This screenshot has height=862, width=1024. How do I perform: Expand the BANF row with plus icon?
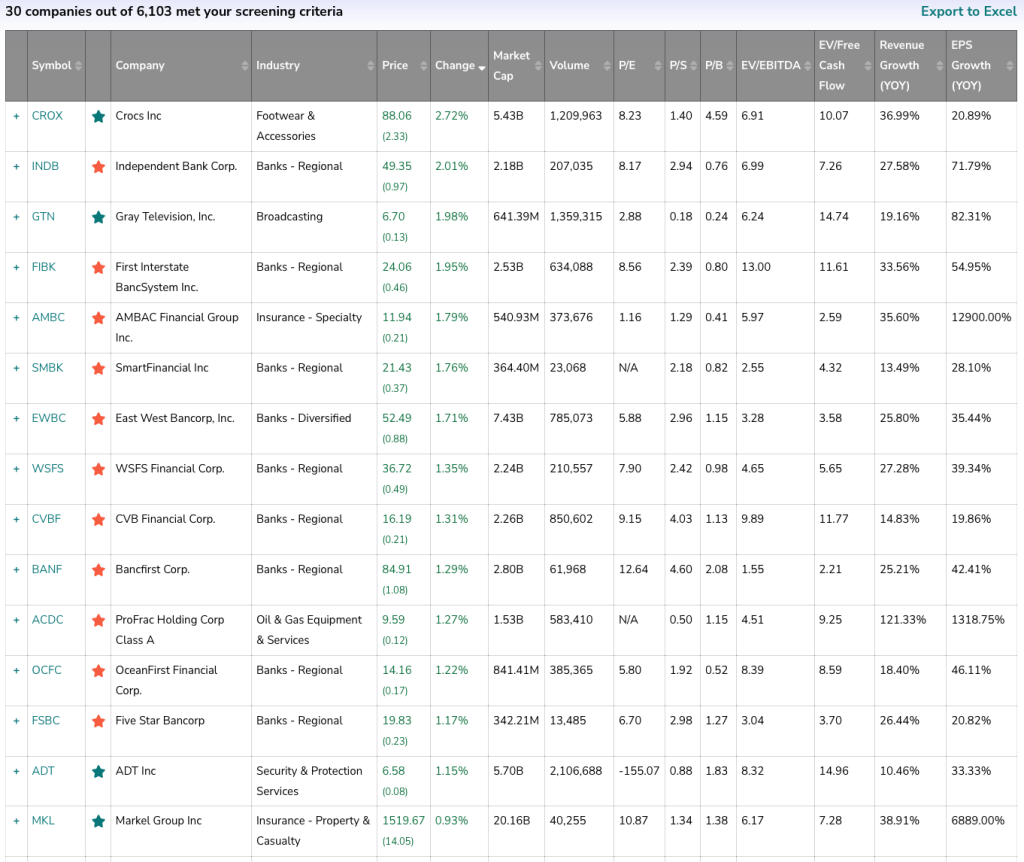16,569
